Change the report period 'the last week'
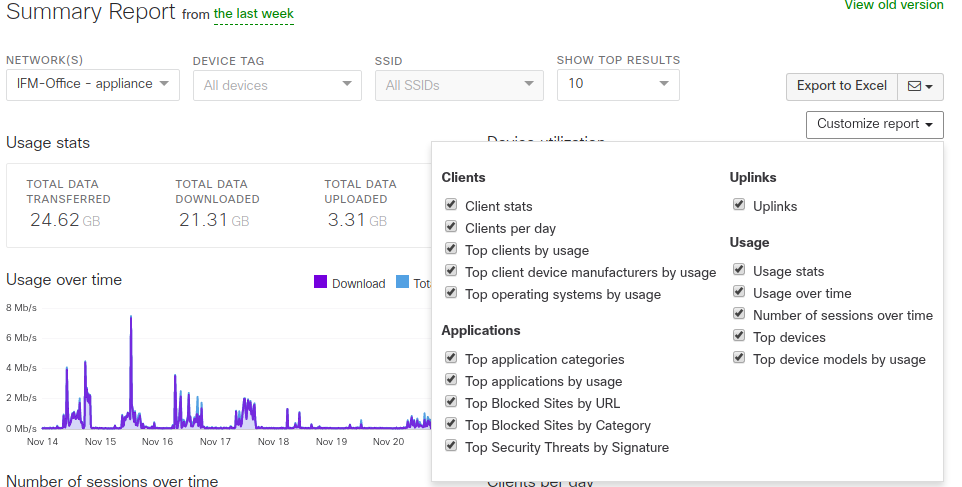The height and width of the screenshot is (487, 962). coord(253,14)
